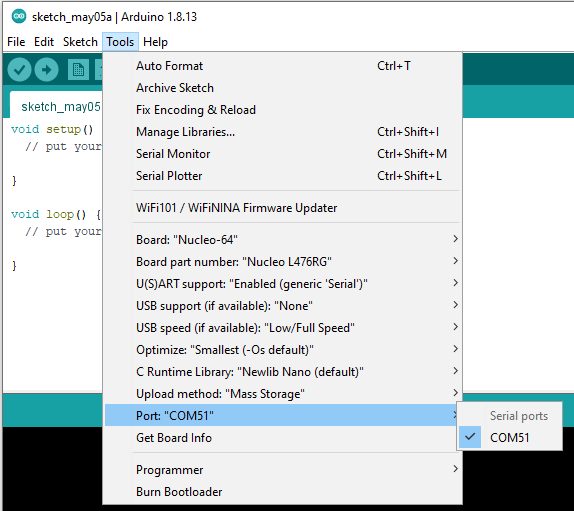Click the New sketch document icon
The width and height of the screenshot is (574, 511).
coord(78,70)
